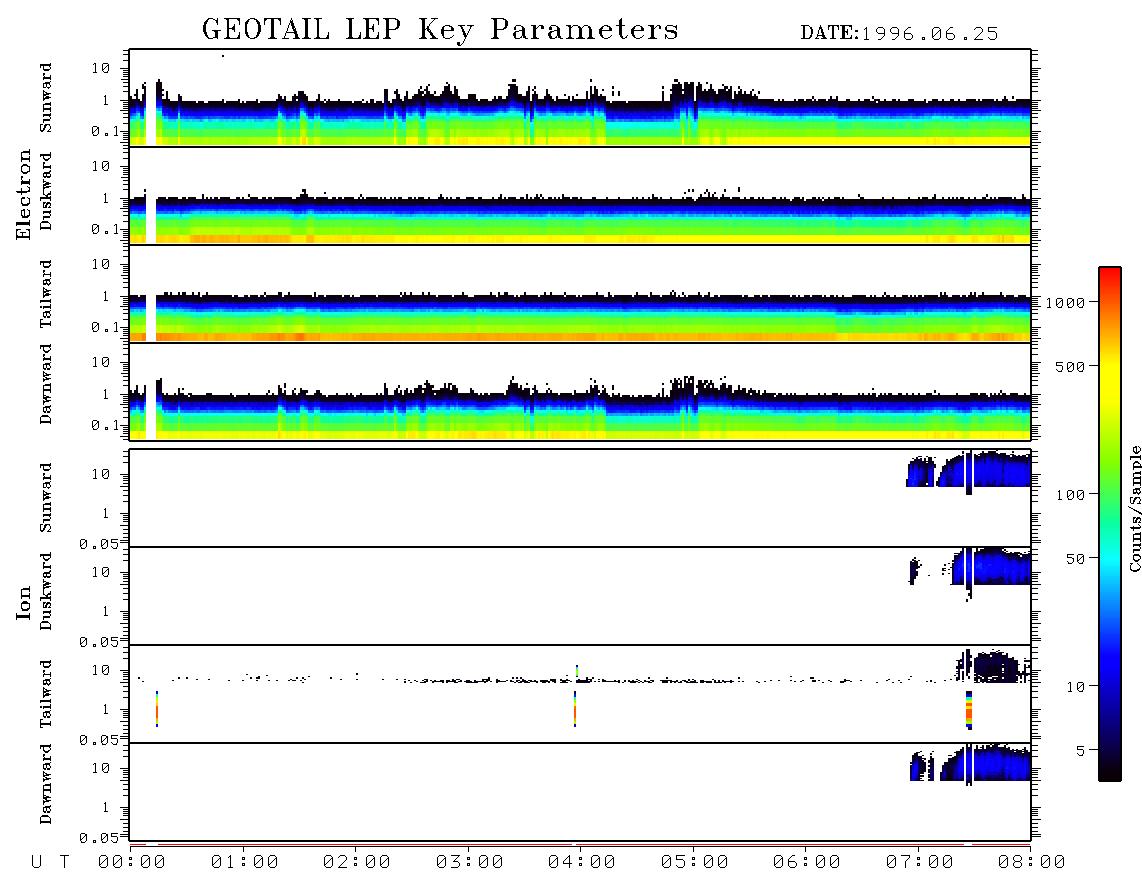This screenshot has width=1142, height=880.
Task: Click the 07:00 time tick label
Action: click(920, 863)
